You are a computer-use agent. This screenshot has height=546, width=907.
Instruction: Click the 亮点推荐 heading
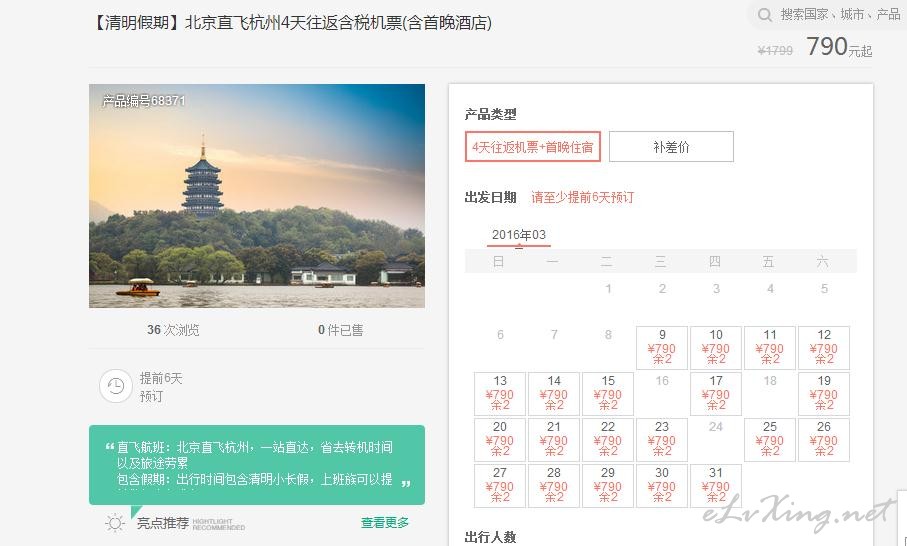(x=163, y=523)
